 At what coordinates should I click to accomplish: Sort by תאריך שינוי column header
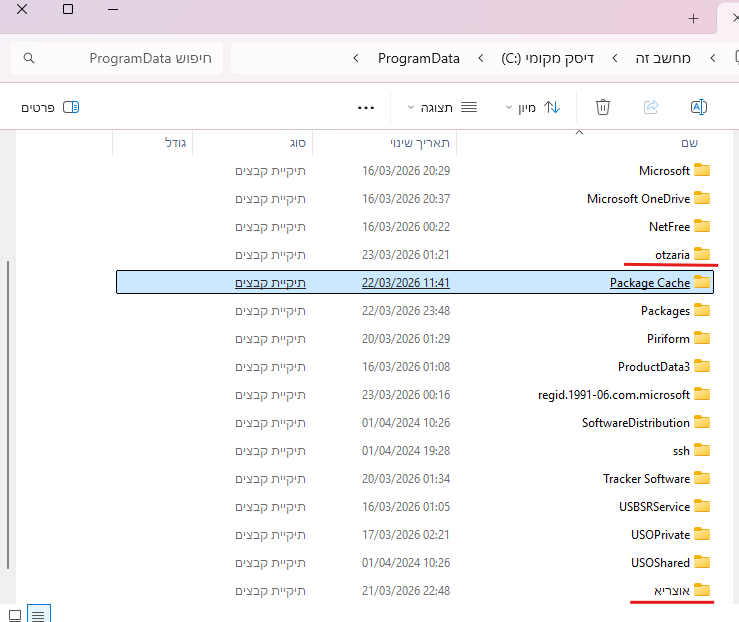click(419, 143)
